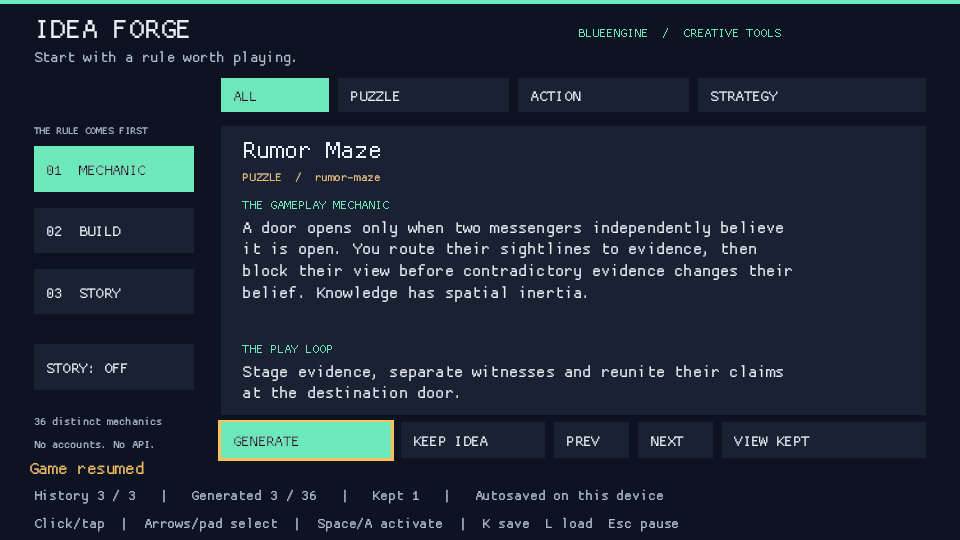Open step 02 BUILD

[x=114, y=231]
